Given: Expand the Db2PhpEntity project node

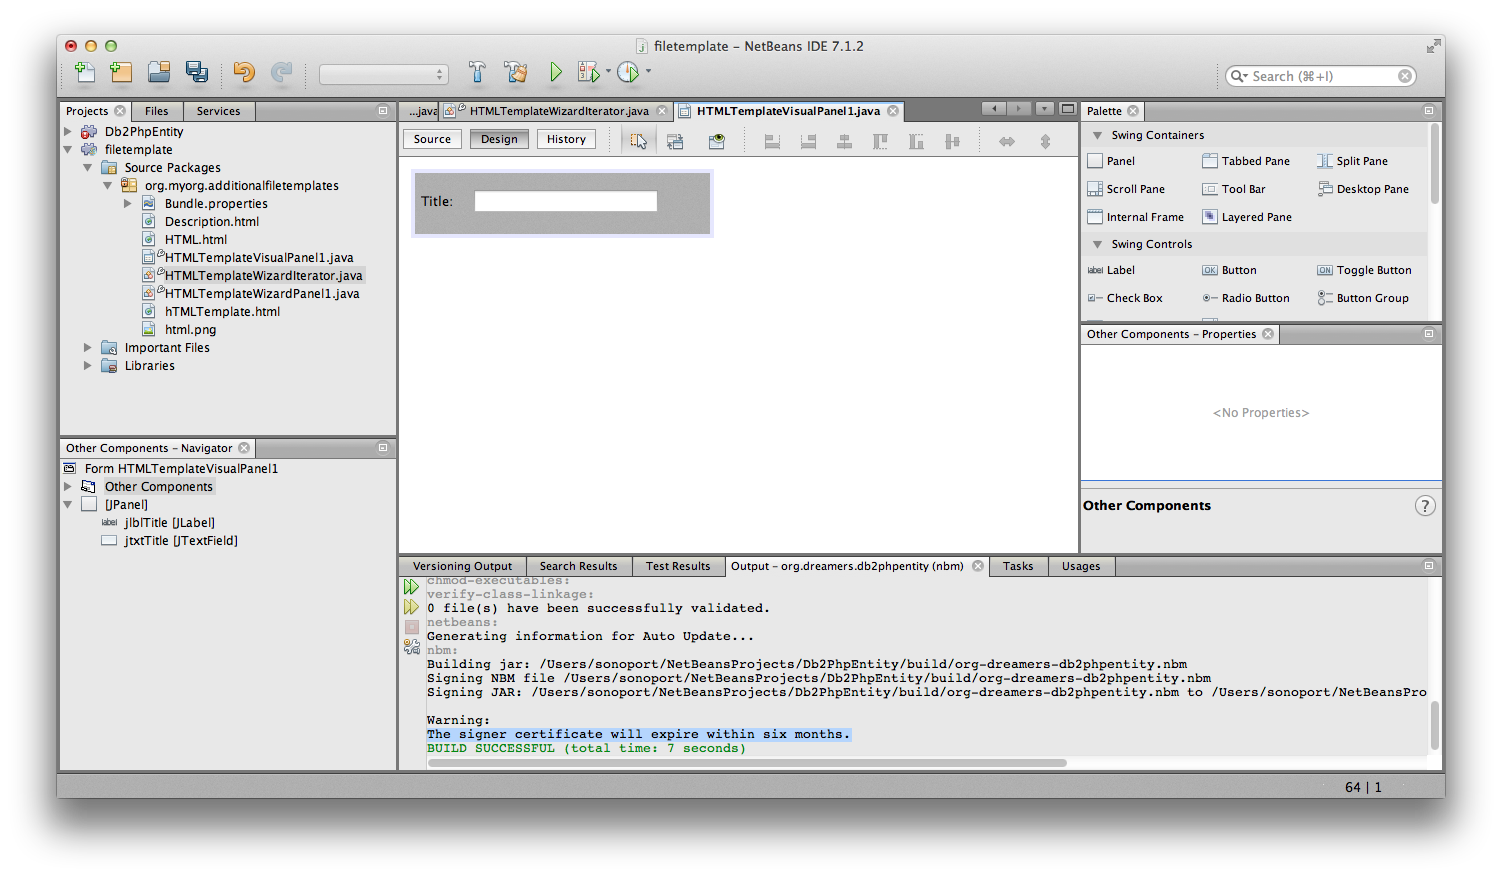Looking at the screenshot, I should (x=66, y=130).
